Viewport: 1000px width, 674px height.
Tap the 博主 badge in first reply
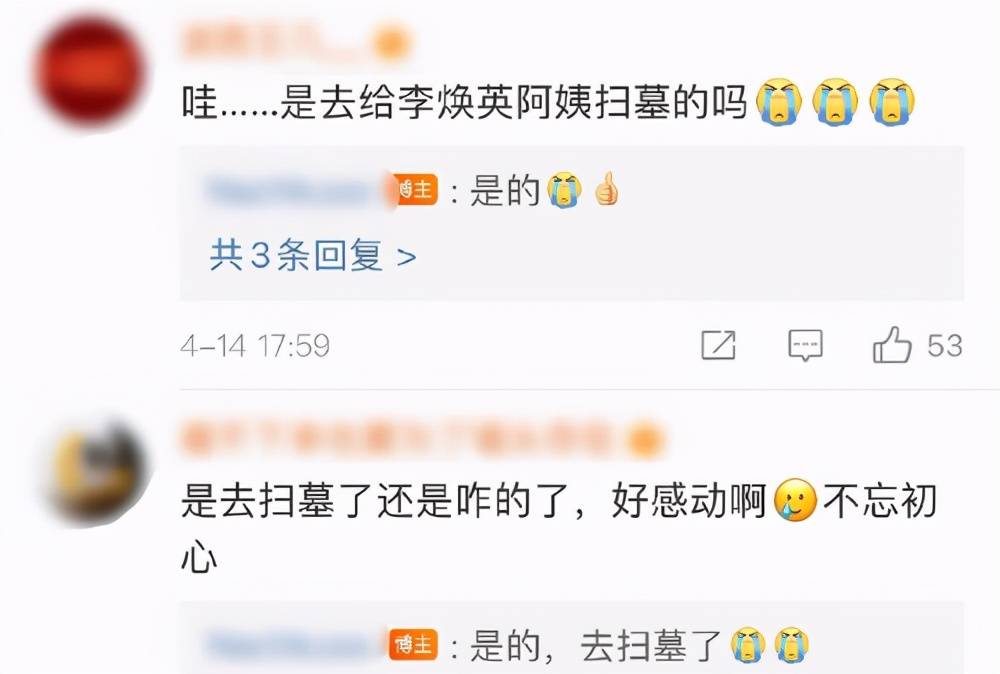416,189
